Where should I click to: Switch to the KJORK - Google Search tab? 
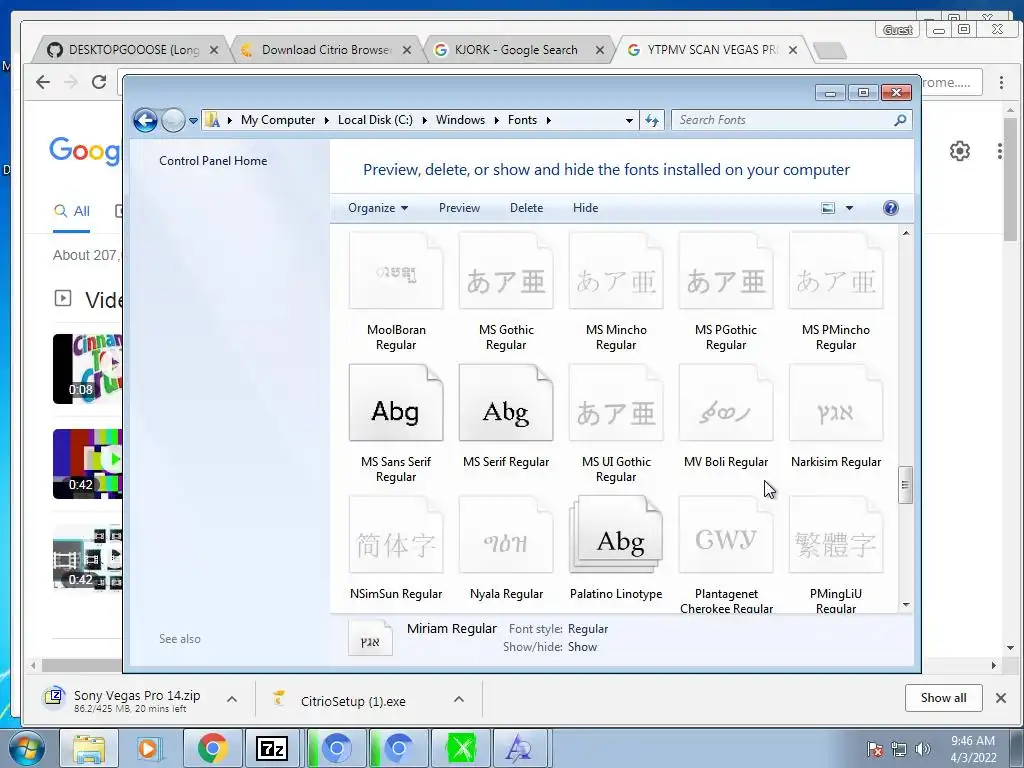point(516,50)
